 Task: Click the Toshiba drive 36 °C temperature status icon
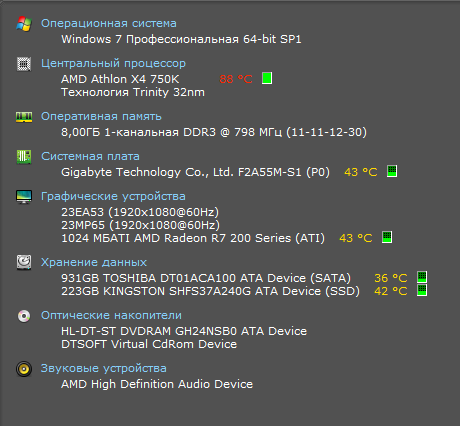coord(422,277)
